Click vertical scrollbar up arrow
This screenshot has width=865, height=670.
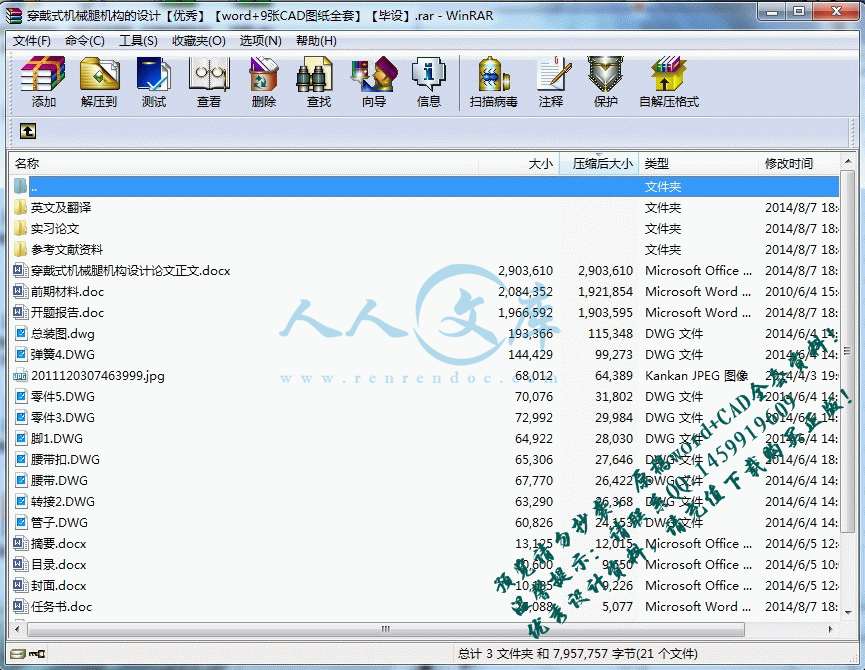point(847,161)
